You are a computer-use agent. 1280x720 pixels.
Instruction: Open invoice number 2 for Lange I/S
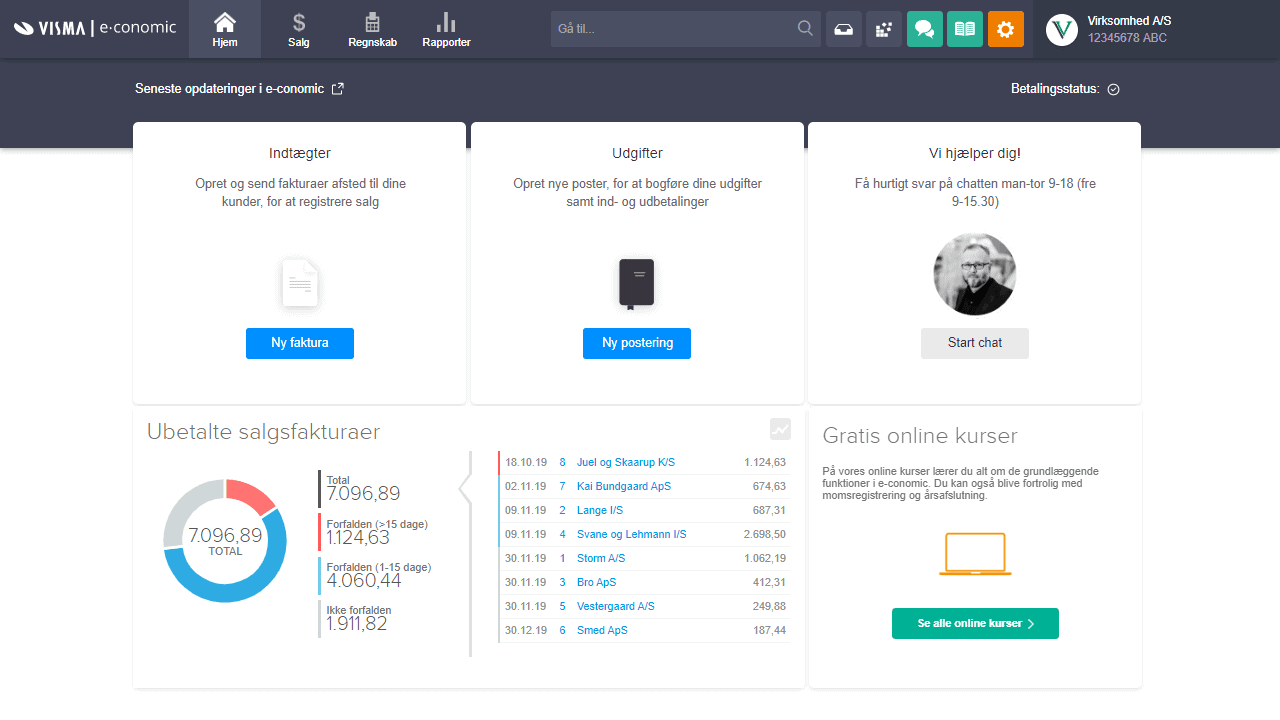[x=563, y=510]
